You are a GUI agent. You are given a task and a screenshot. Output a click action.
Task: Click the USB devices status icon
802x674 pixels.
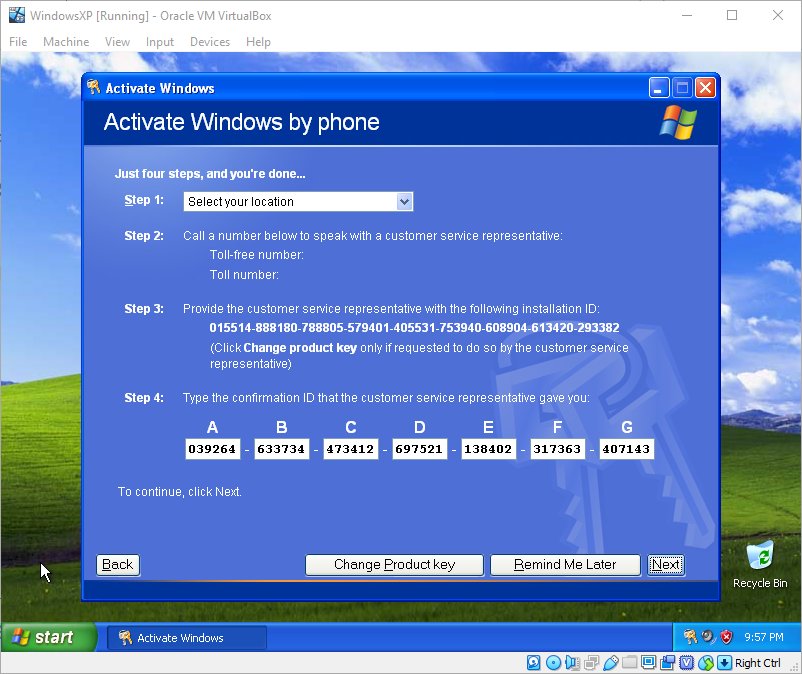610,663
